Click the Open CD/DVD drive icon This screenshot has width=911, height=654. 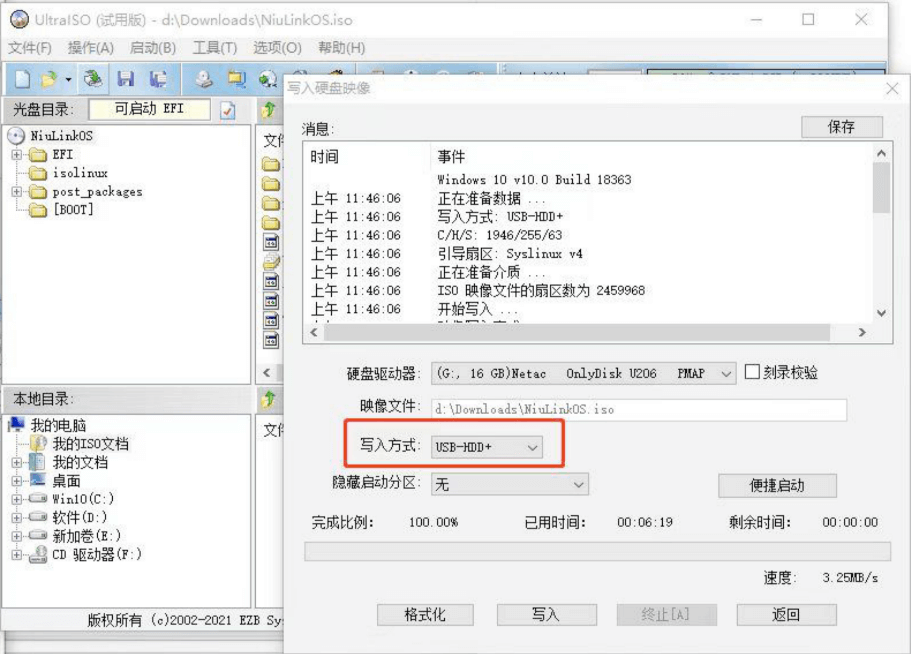(204, 79)
